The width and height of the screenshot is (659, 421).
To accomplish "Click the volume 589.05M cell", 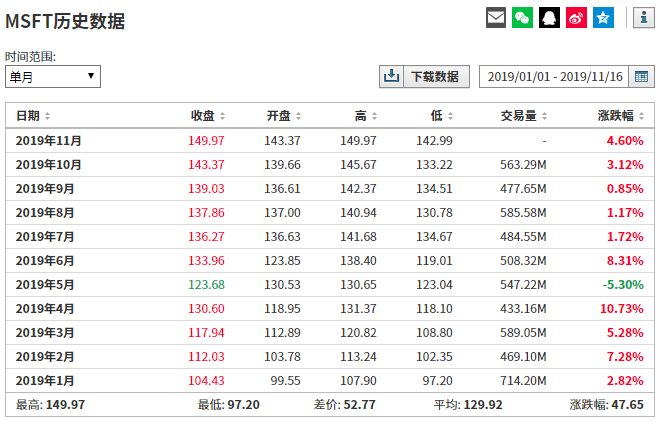I will click(523, 332).
